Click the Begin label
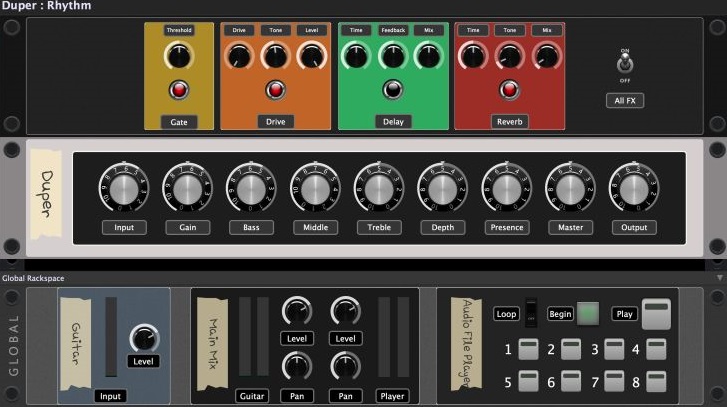Image resolution: width=727 pixels, height=409 pixels. (560, 314)
